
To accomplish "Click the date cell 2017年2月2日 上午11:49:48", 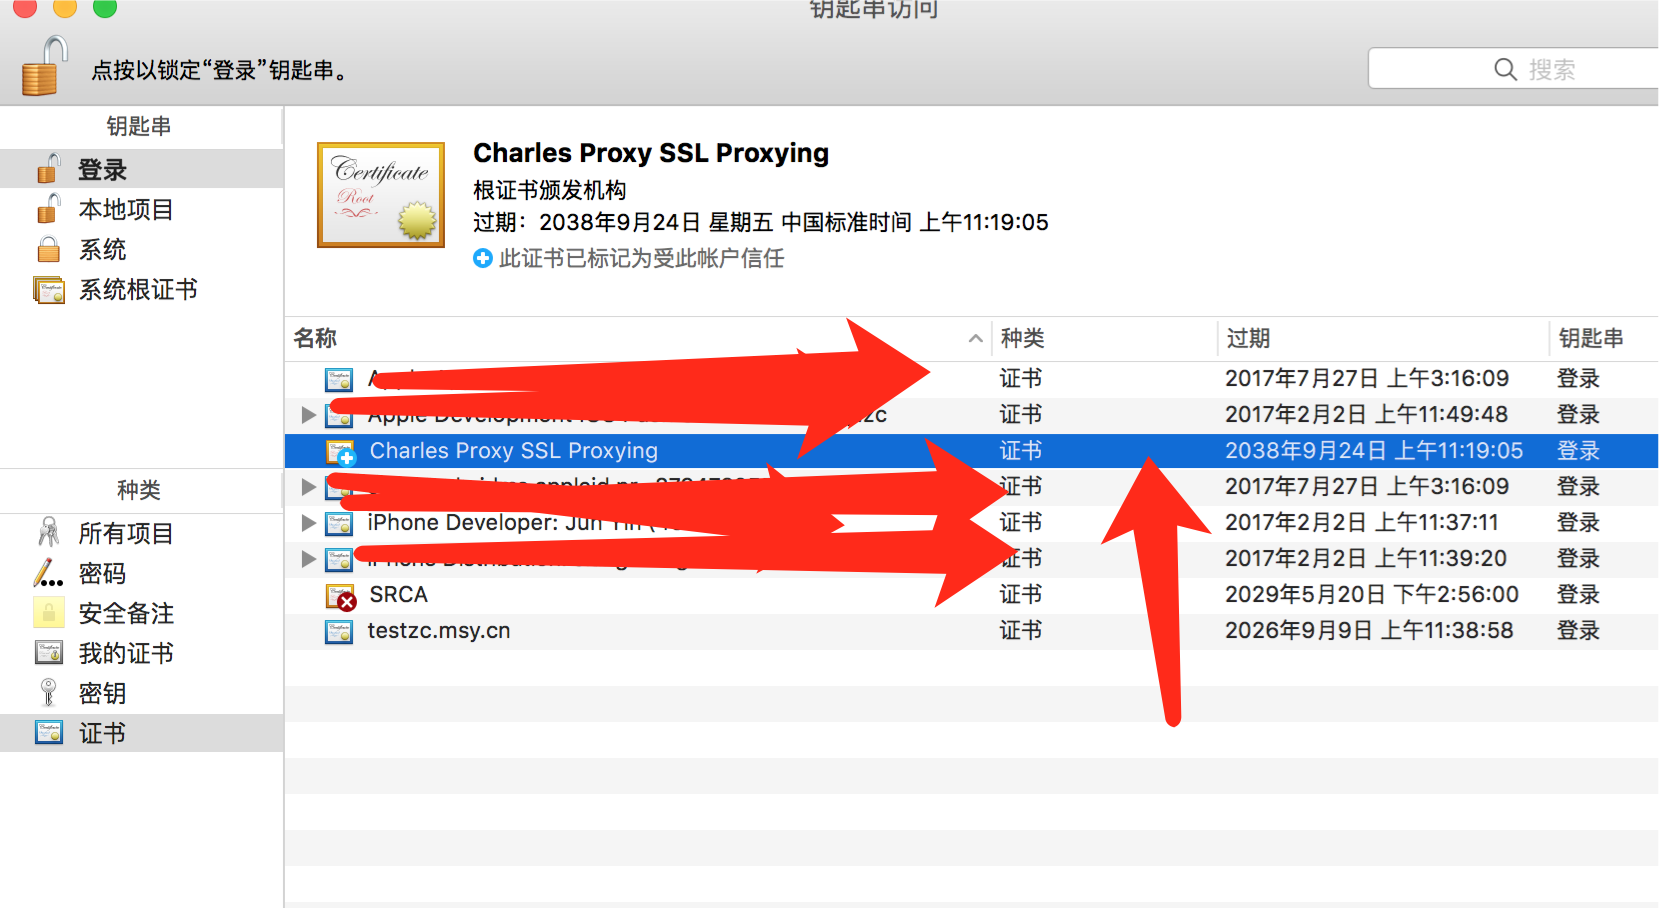I will (1366, 414).
